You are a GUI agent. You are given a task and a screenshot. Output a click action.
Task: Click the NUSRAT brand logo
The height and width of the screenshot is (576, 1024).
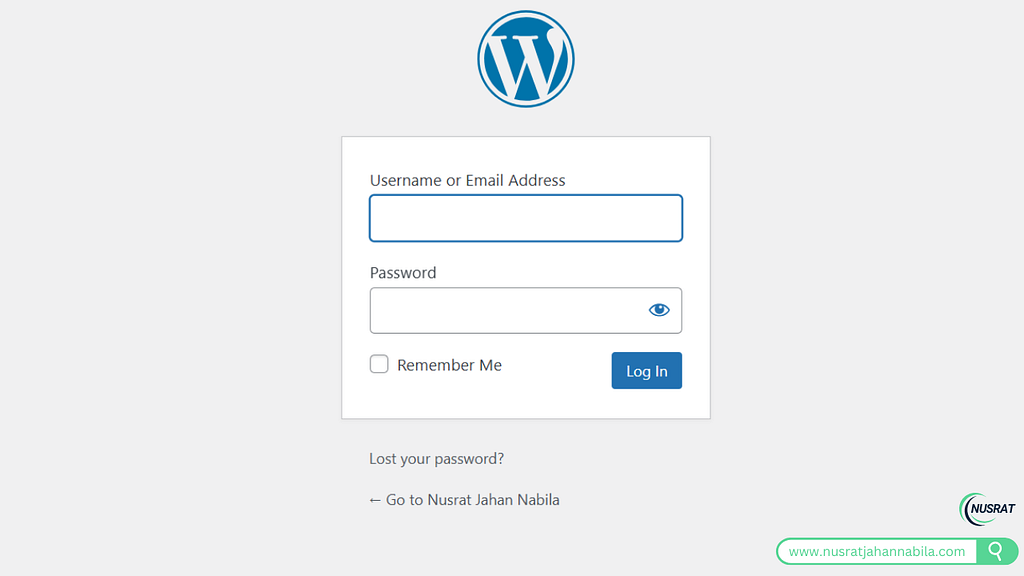pyautogui.click(x=987, y=509)
